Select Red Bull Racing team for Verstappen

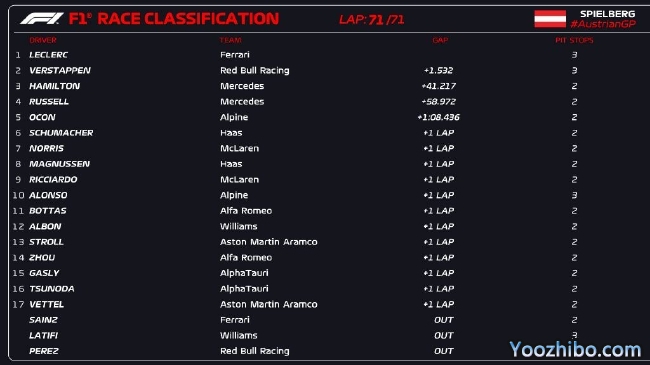pyautogui.click(x=255, y=71)
